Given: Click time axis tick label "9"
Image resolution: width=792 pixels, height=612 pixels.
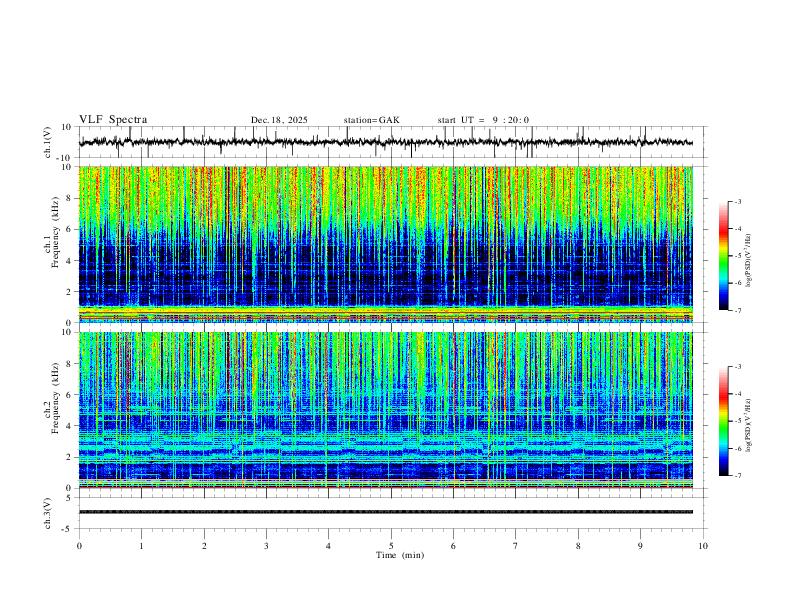Looking at the screenshot, I should (640, 546).
